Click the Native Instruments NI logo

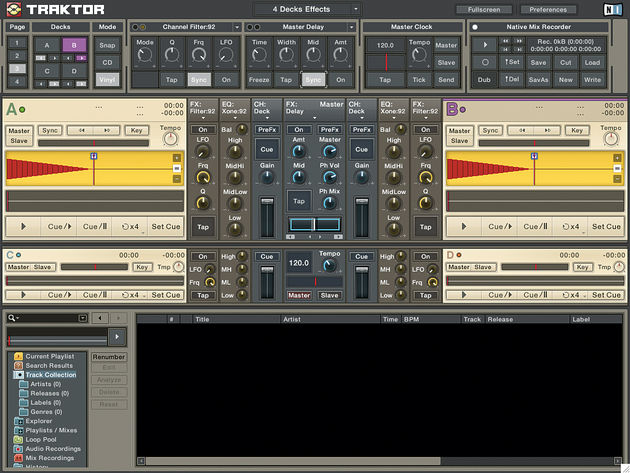point(612,9)
